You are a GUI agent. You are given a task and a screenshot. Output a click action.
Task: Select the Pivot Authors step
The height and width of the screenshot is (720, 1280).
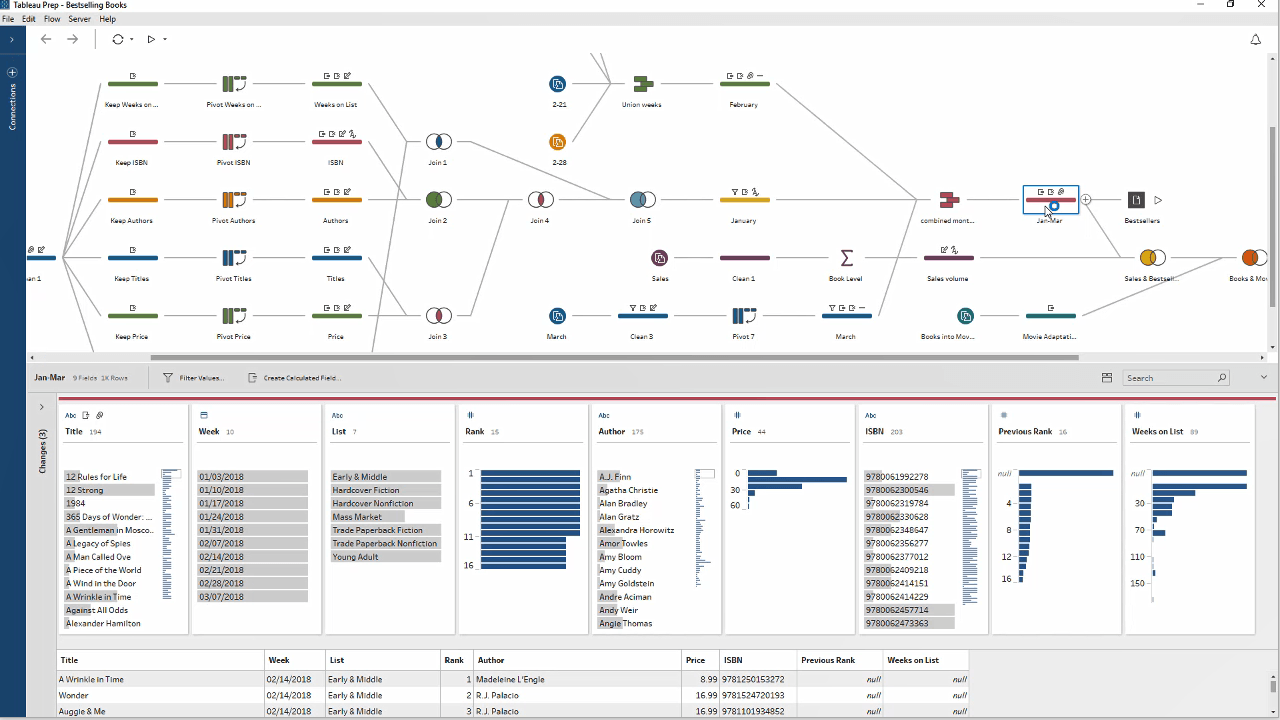(234, 200)
